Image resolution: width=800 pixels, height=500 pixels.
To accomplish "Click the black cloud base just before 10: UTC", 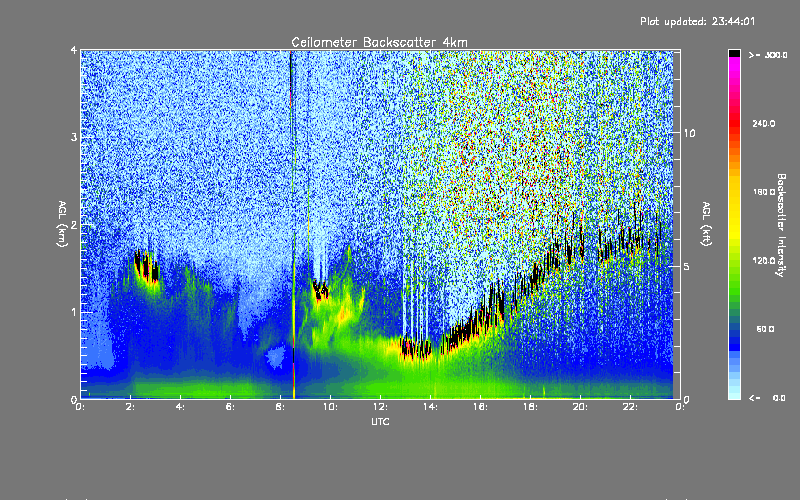I will pyautogui.click(x=320, y=290).
